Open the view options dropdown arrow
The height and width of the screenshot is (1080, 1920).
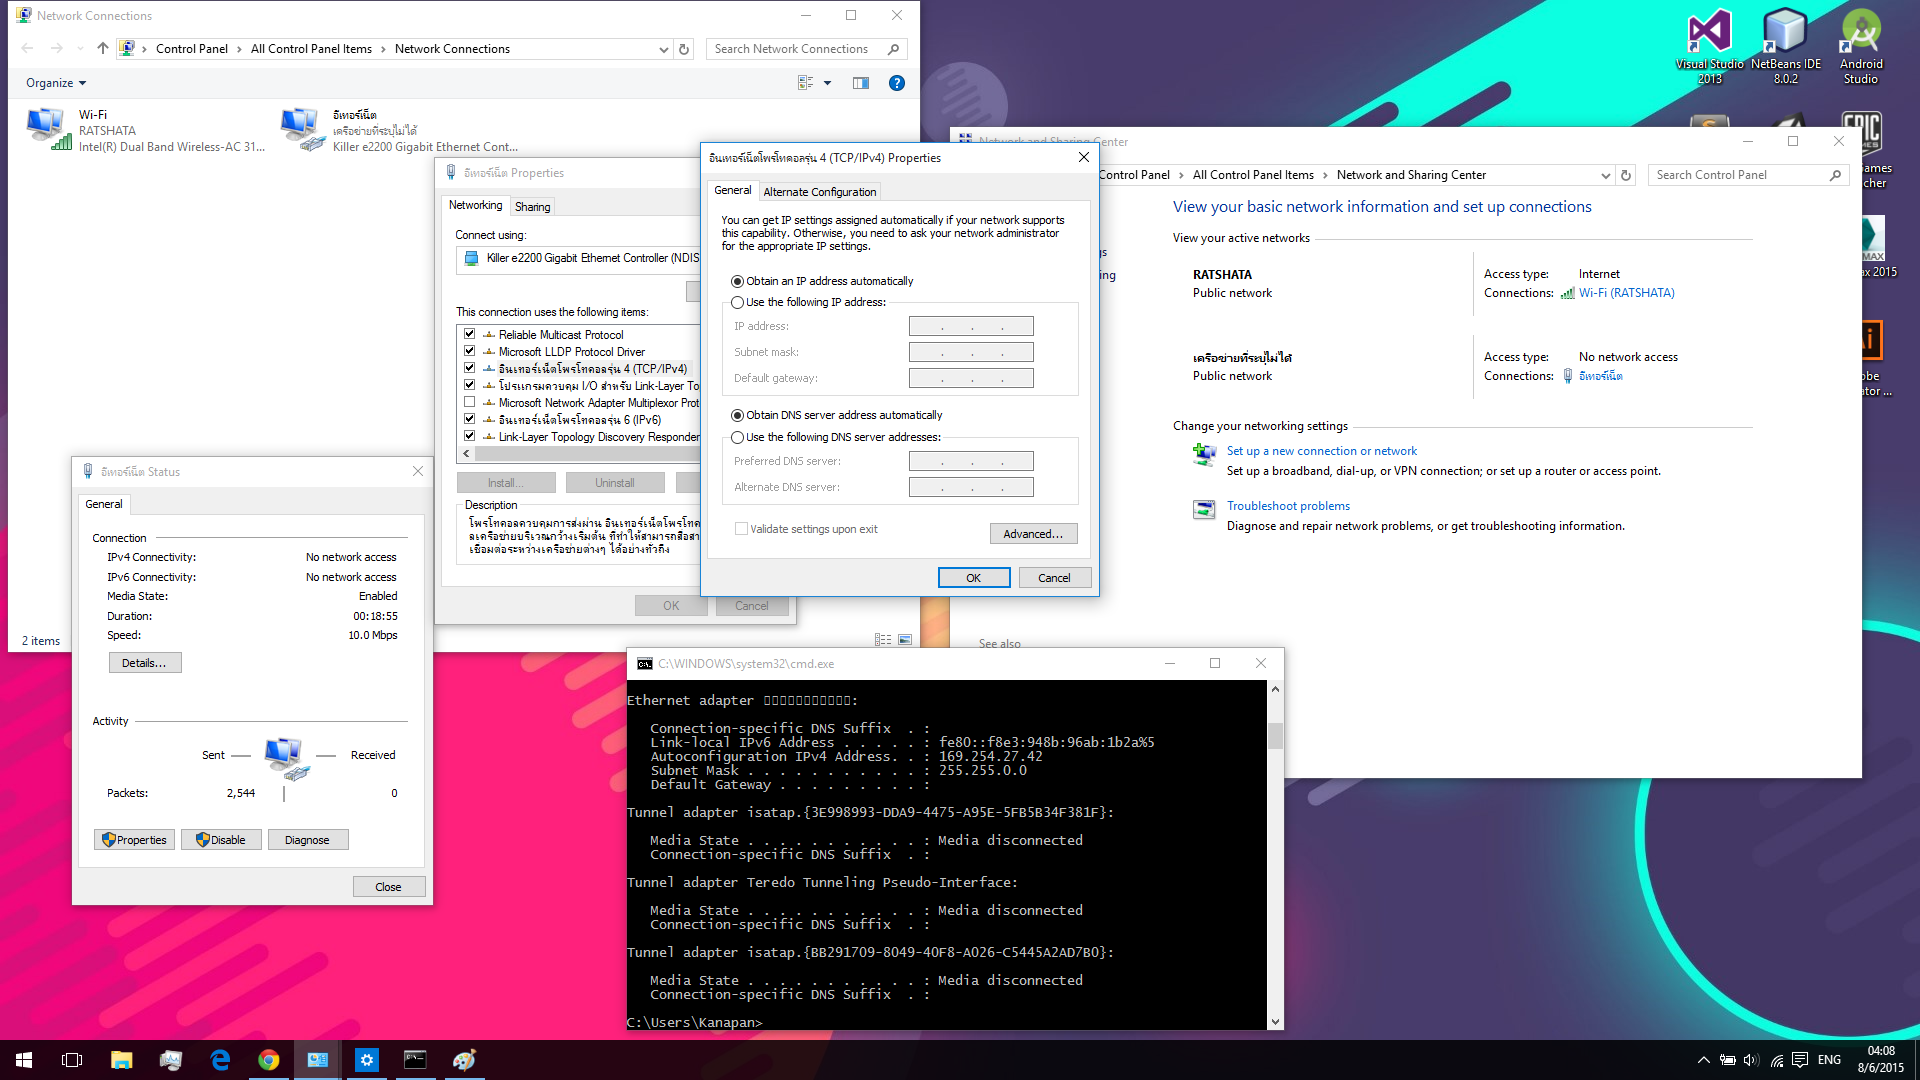pos(827,83)
